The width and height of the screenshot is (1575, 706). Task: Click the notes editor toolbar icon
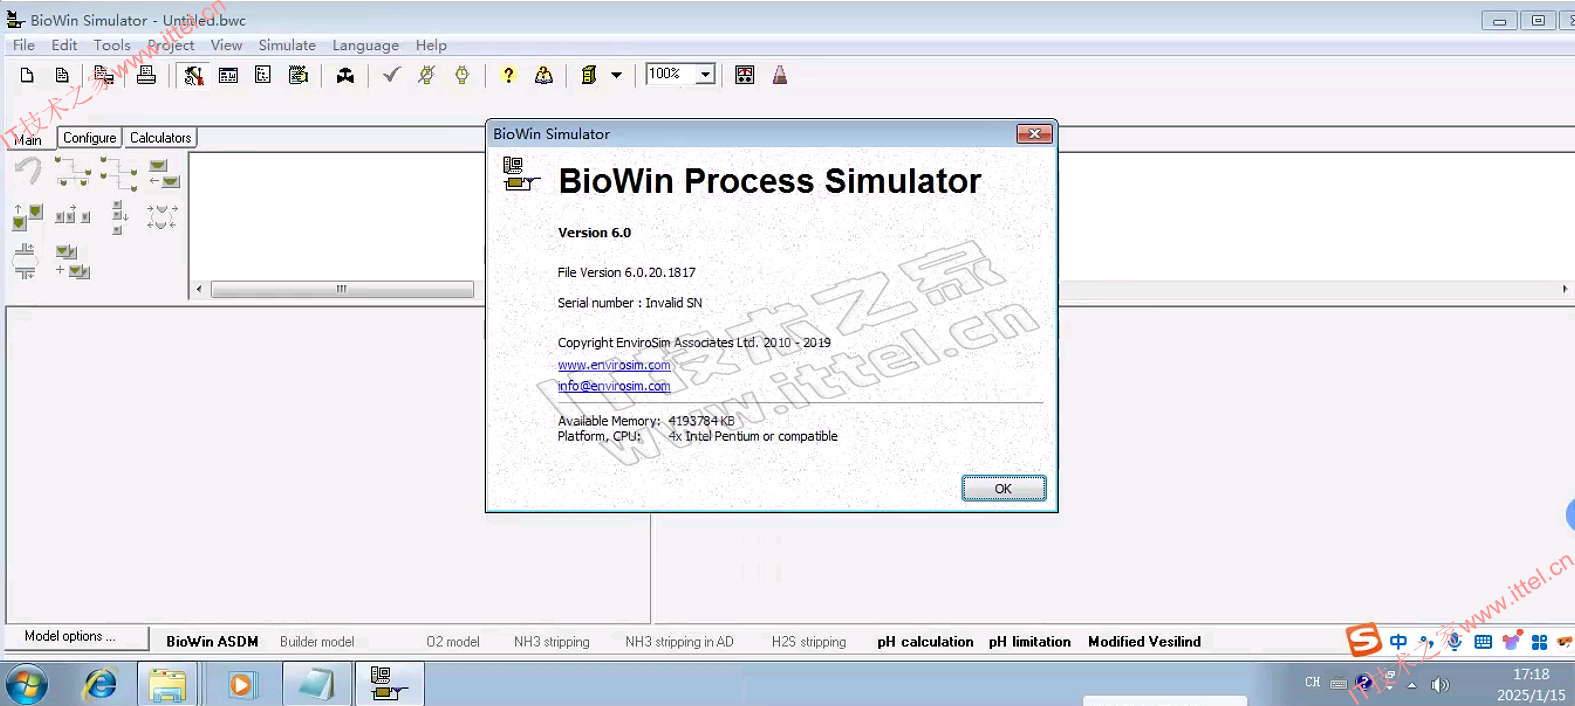point(298,75)
